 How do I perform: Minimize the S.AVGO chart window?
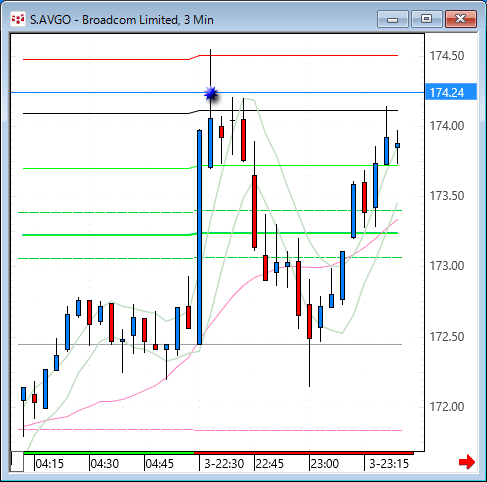(393, 19)
